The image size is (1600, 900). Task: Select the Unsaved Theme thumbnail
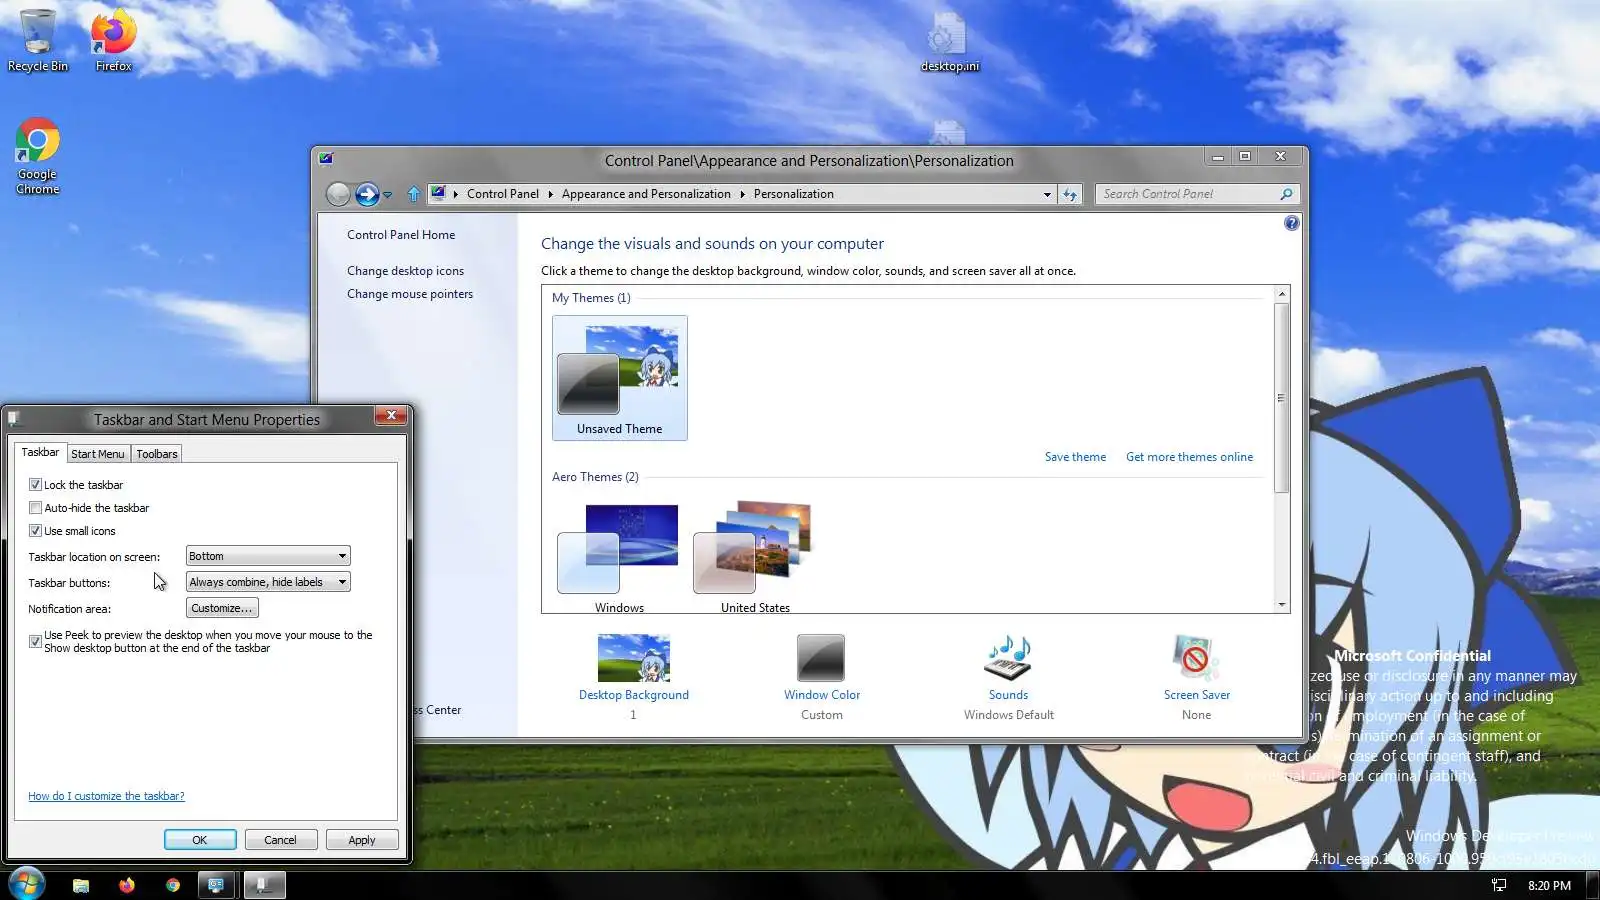click(x=620, y=378)
